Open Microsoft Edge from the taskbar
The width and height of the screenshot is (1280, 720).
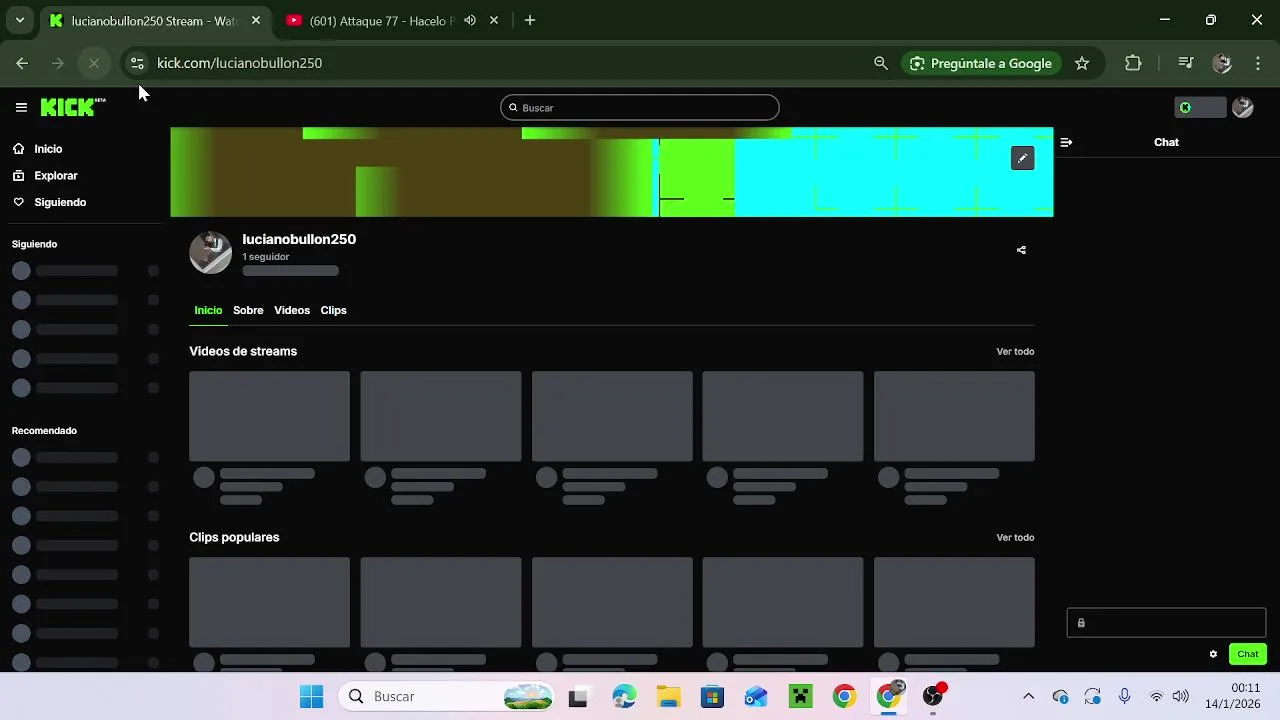coord(624,696)
